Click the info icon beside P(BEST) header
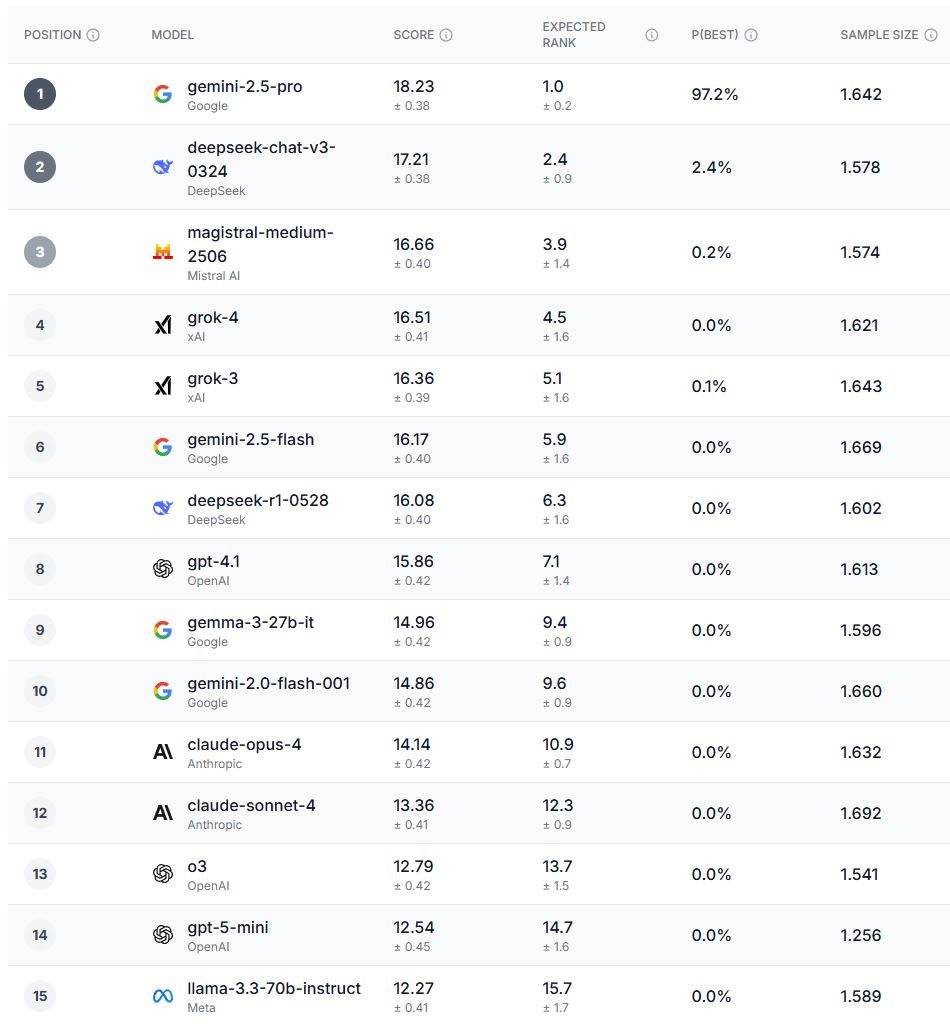Image resolution: width=950 pixels, height=1024 pixels. tap(751, 35)
